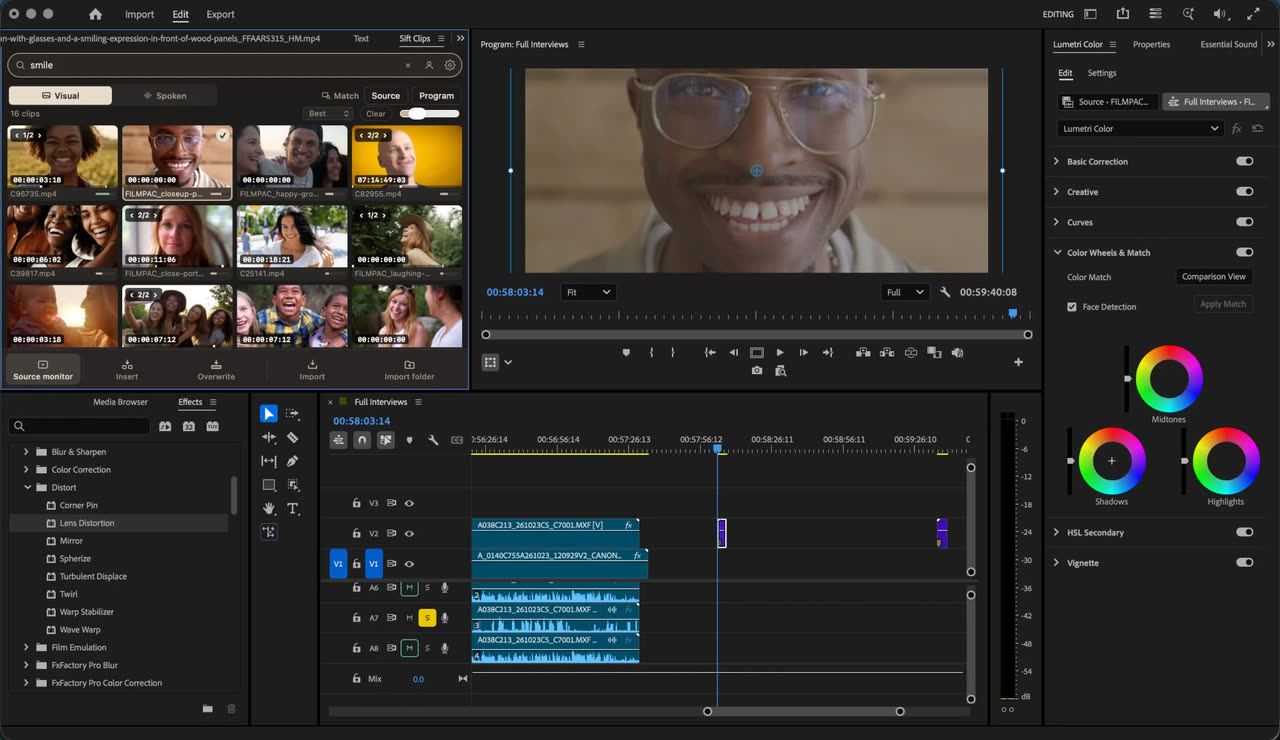Click the timeline captions CC icon
The width and height of the screenshot is (1280, 740).
[457, 440]
